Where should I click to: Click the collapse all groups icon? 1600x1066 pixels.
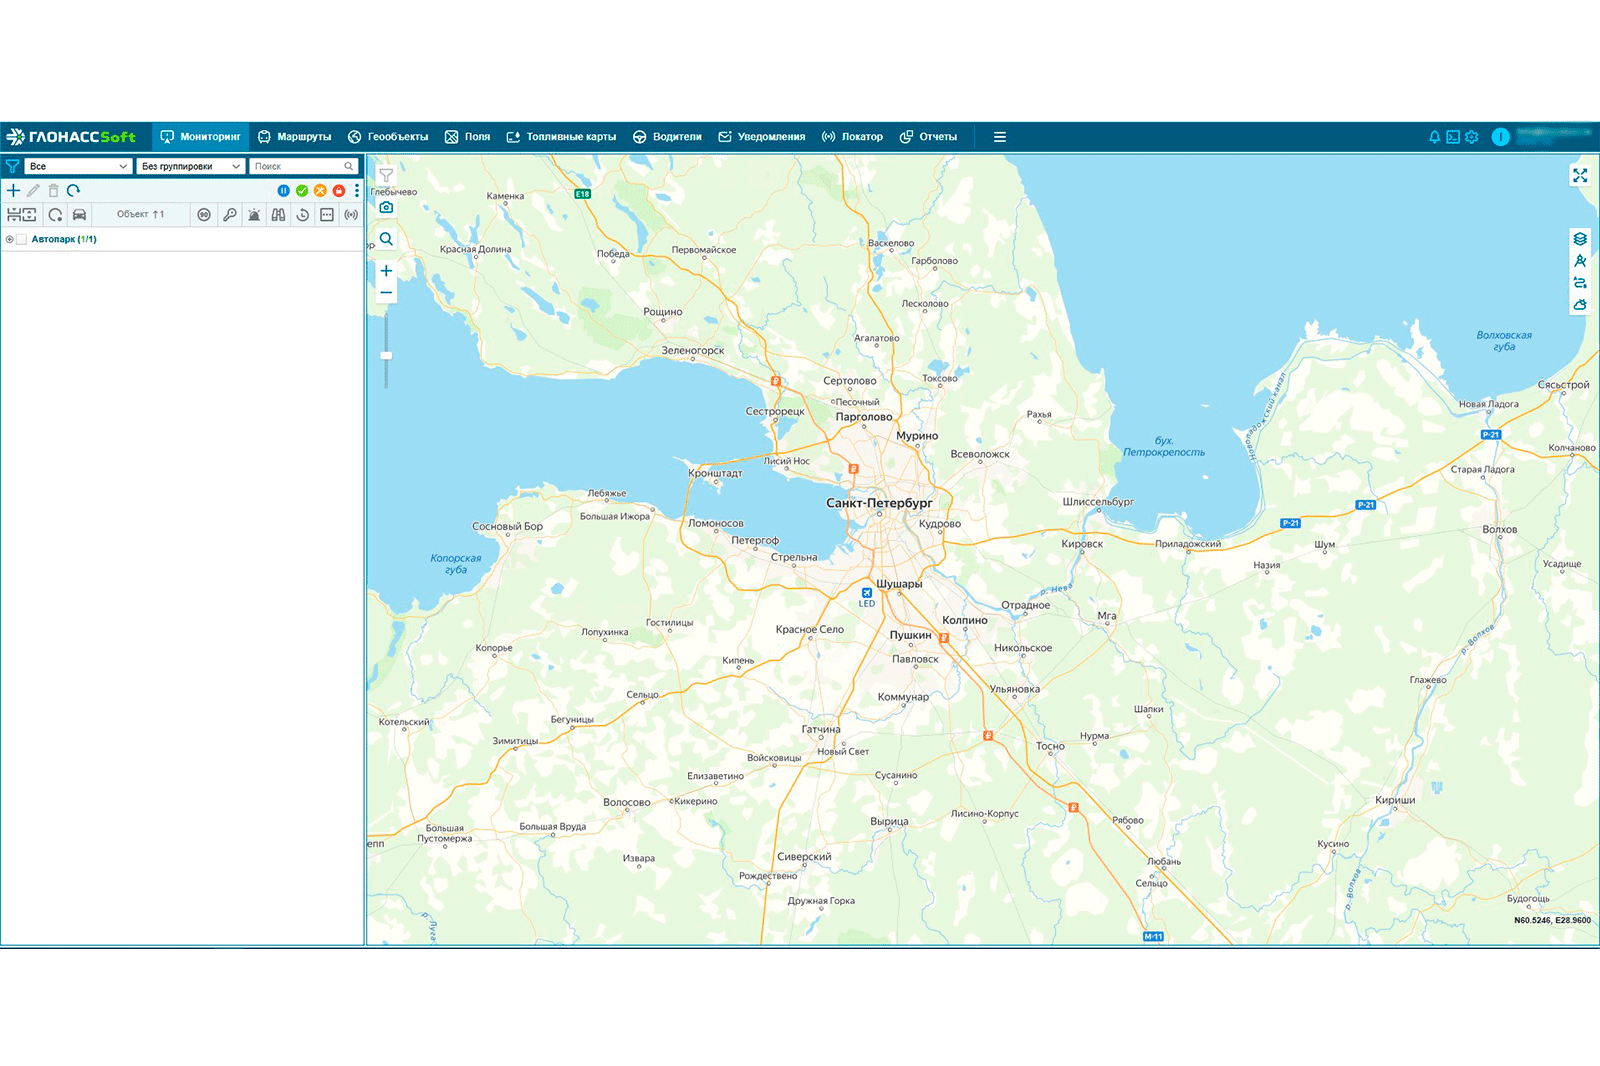(14, 214)
